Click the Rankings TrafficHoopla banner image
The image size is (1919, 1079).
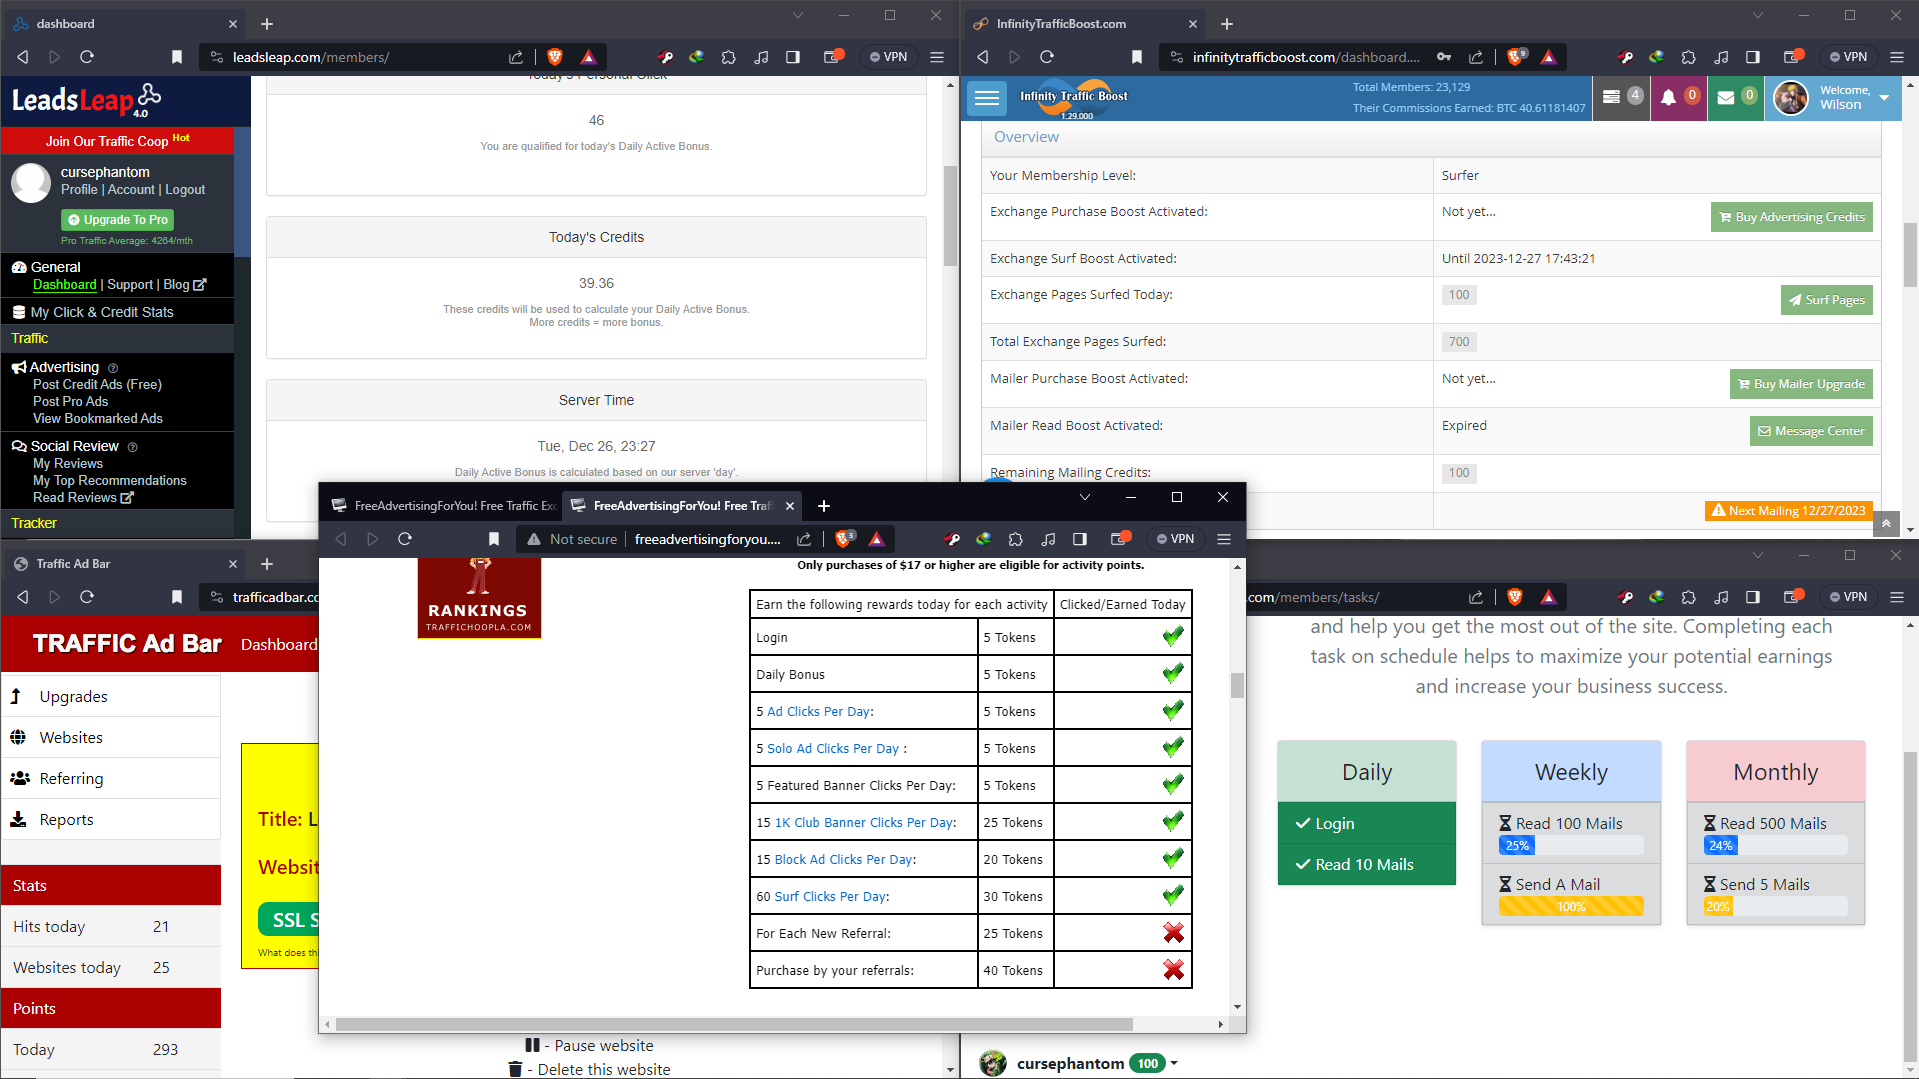coord(479,598)
